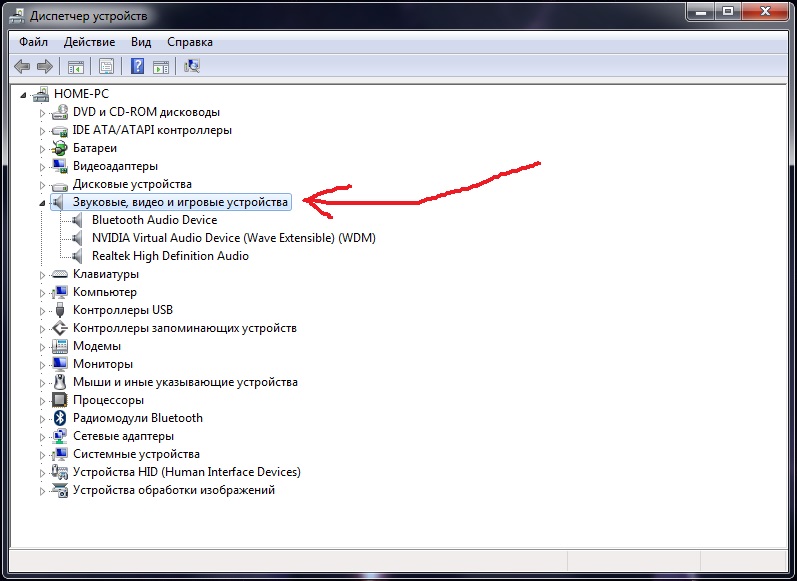Click the HOME-PC computer icon
The image size is (797, 581).
(x=41, y=94)
